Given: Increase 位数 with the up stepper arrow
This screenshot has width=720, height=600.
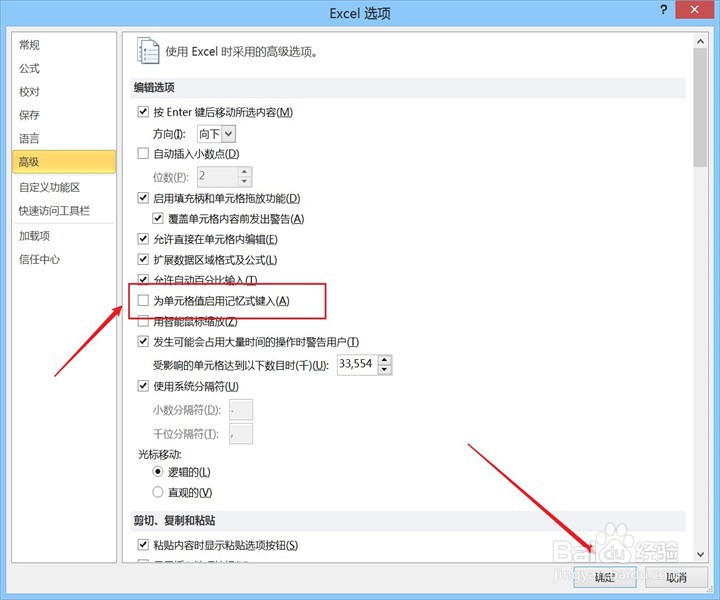Looking at the screenshot, I should (x=245, y=172).
